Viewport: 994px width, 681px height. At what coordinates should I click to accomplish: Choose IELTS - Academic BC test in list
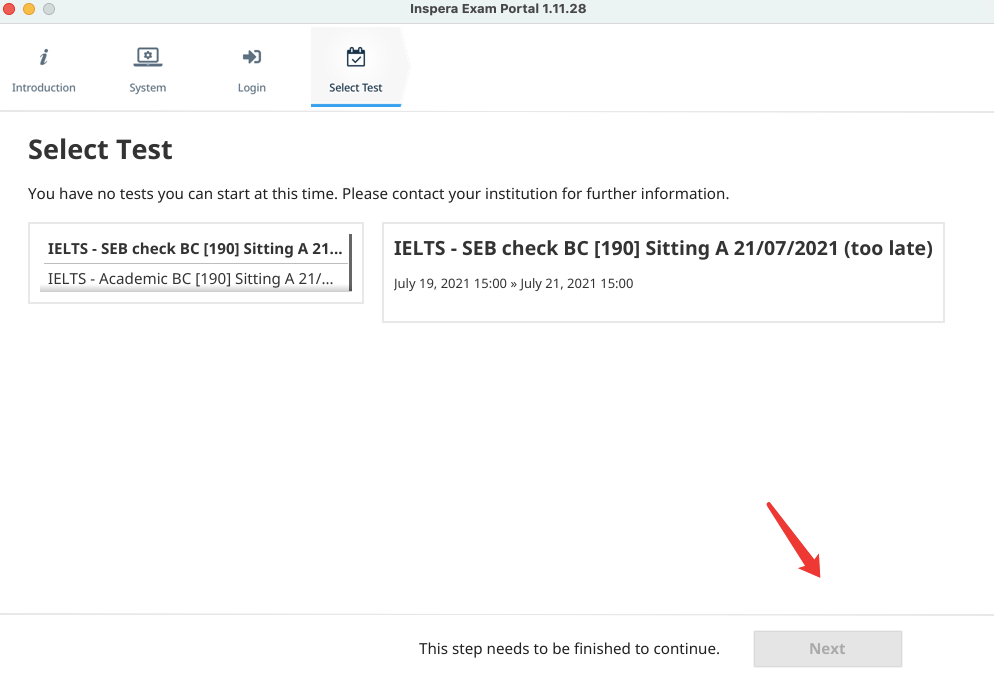pyautogui.click(x=190, y=279)
